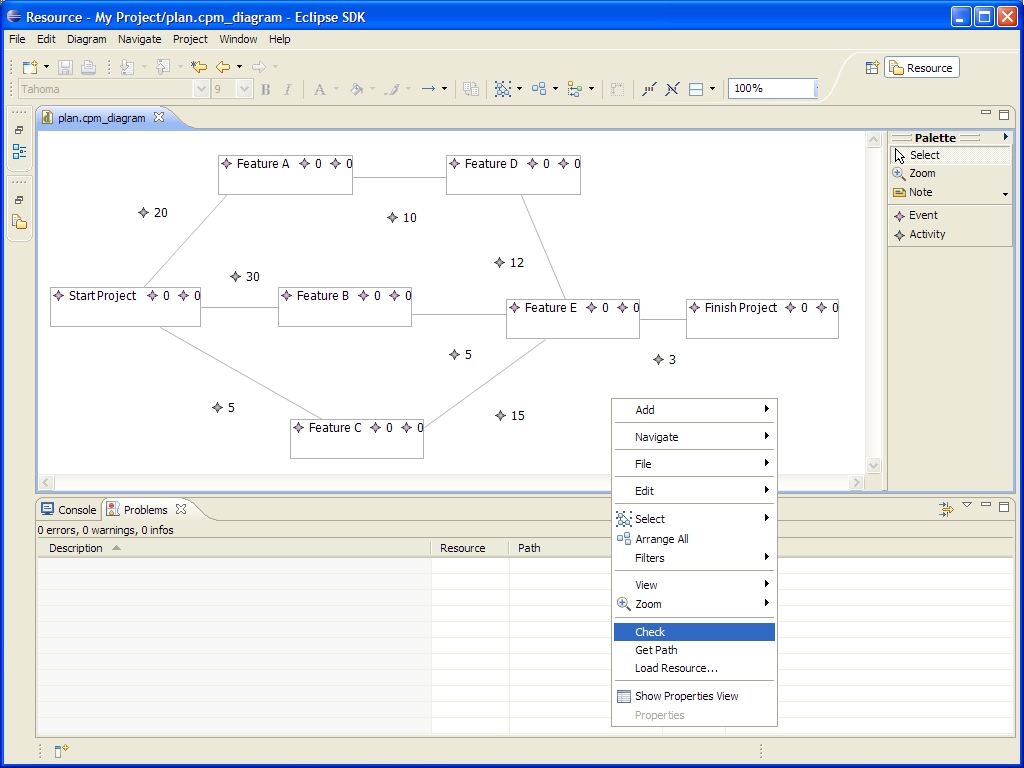The height and width of the screenshot is (768, 1024).
Task: Expand the Note tool dropdown in Palette
Action: pos(1005,194)
